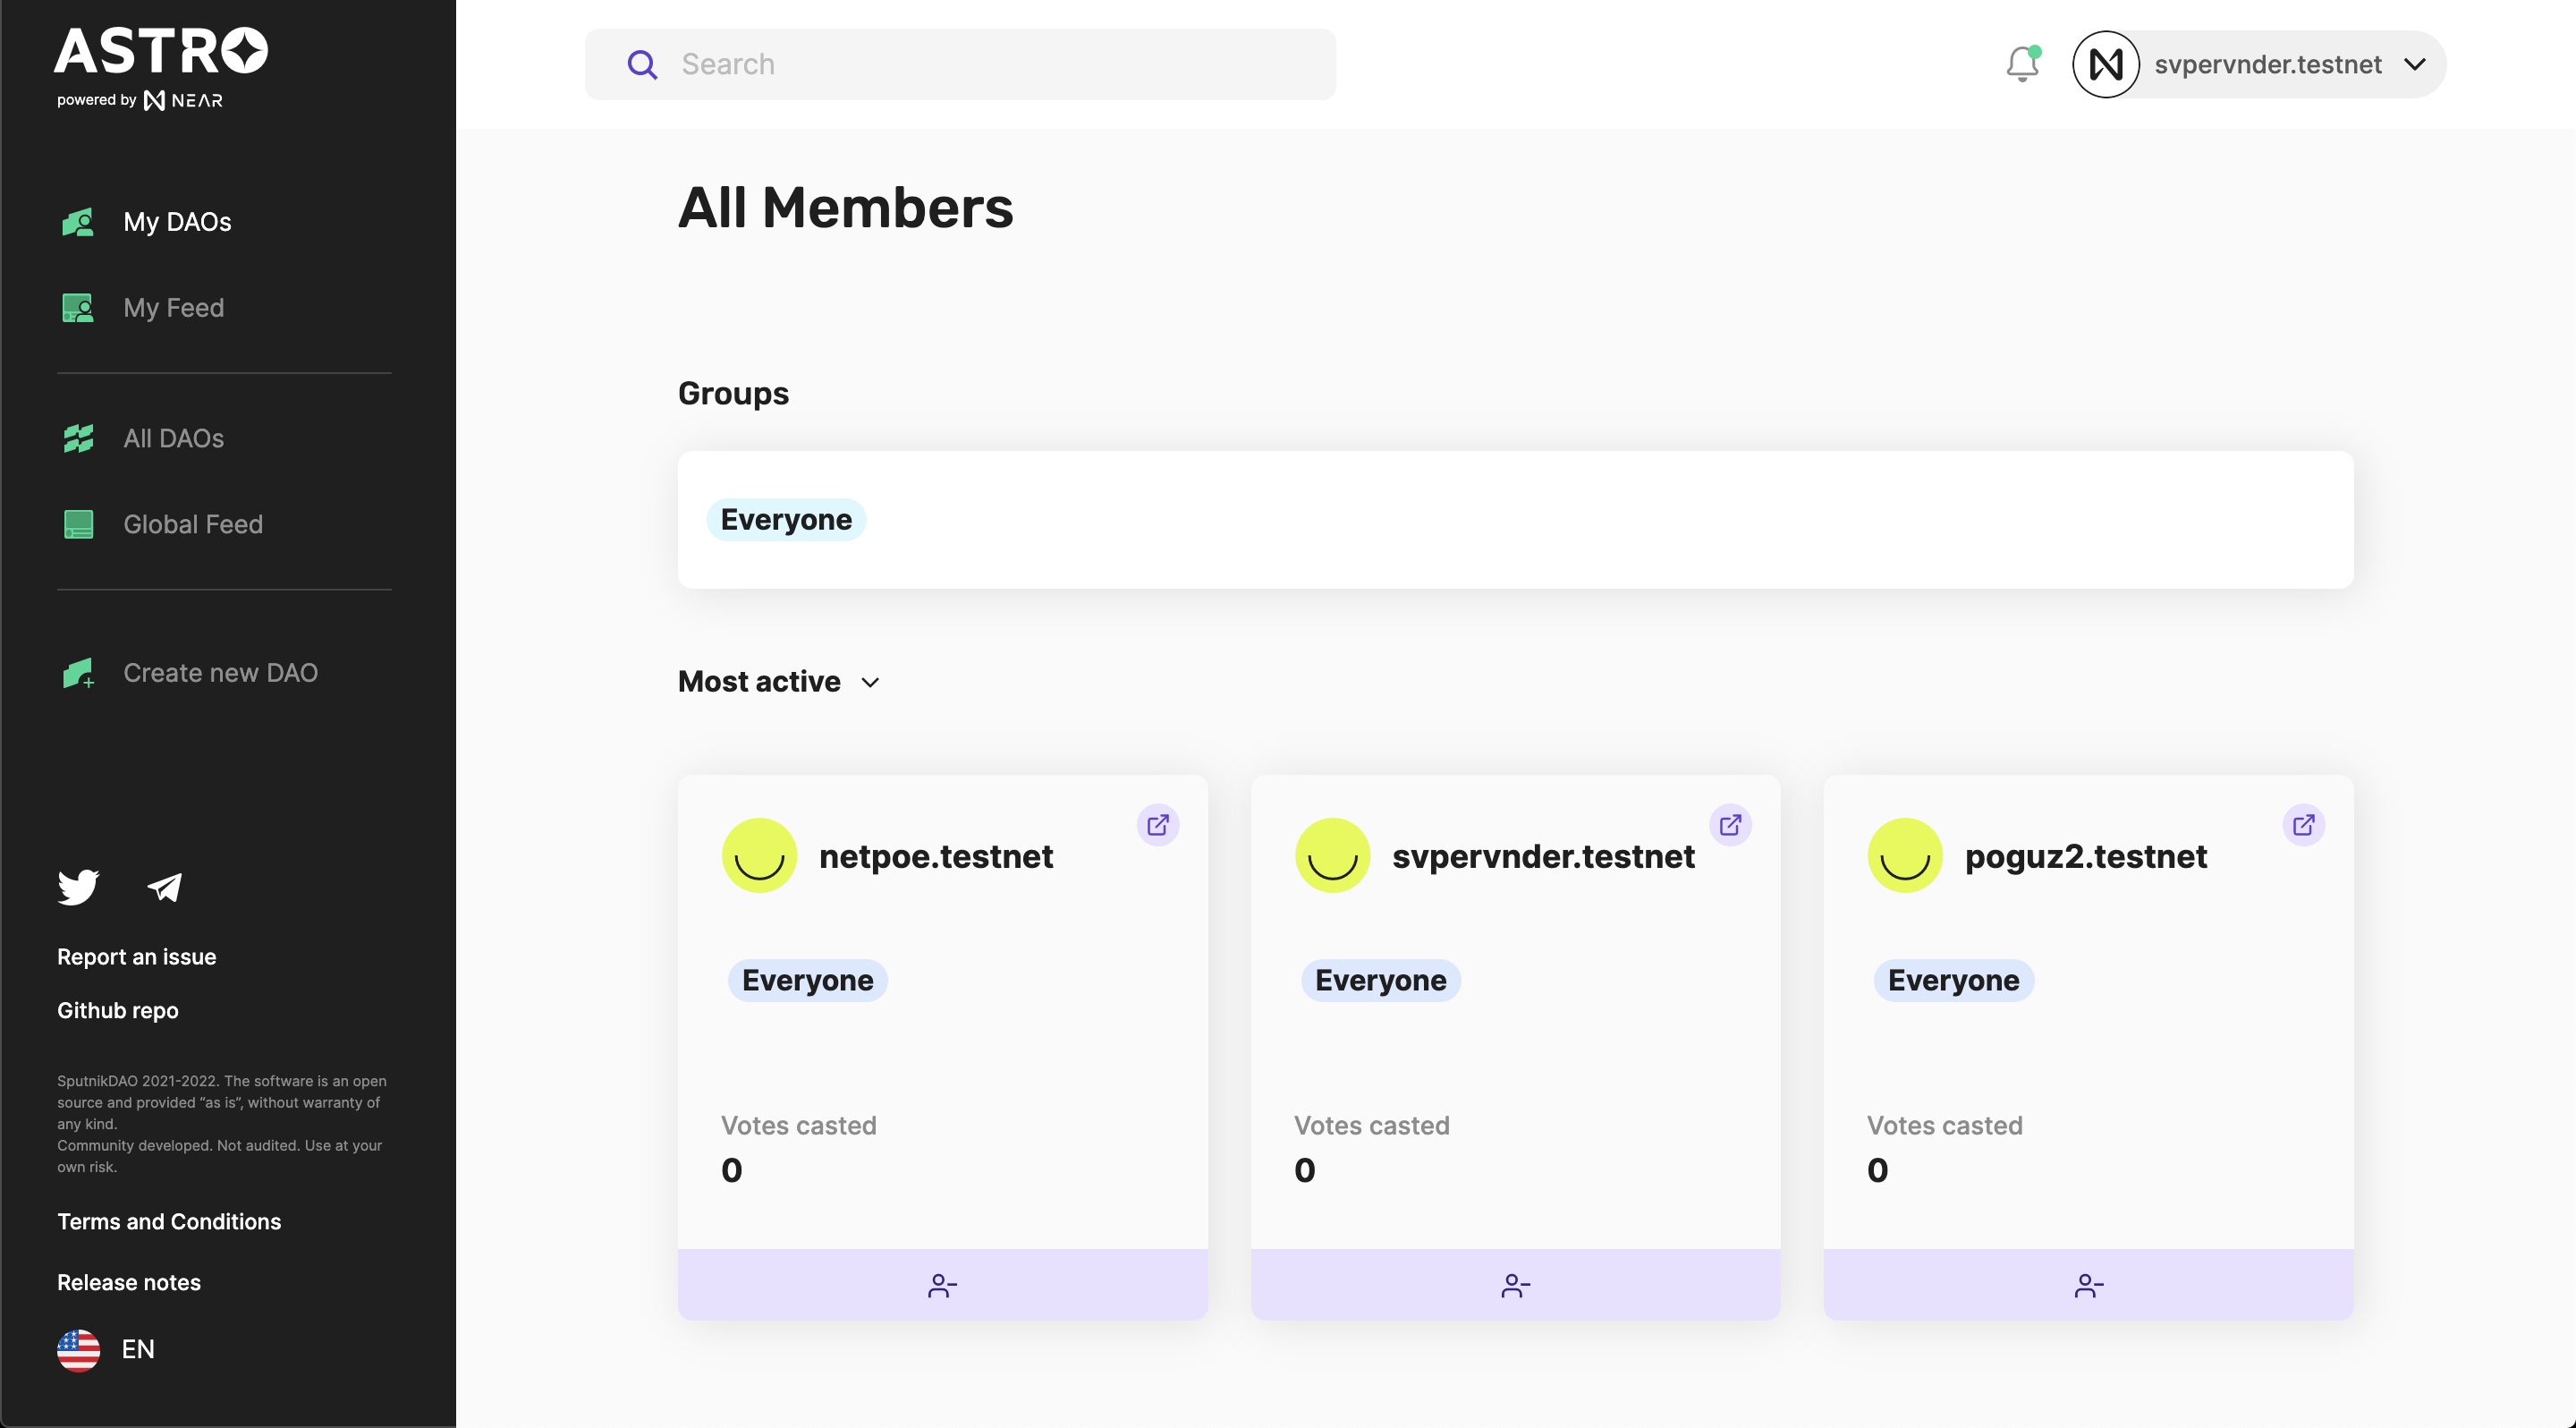Open the notifications bell icon
Image resolution: width=2576 pixels, height=1428 pixels.
[x=2021, y=64]
